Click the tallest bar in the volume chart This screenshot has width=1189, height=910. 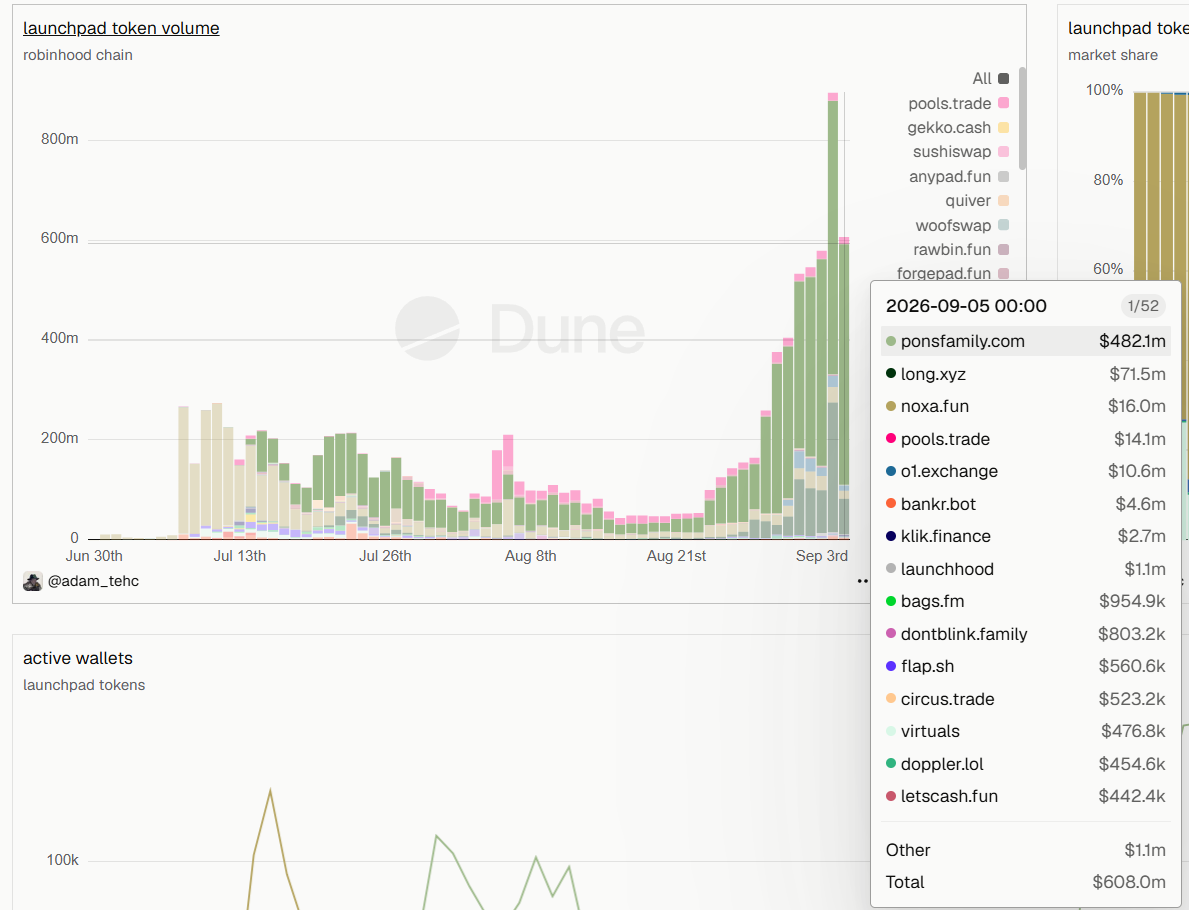(x=833, y=315)
